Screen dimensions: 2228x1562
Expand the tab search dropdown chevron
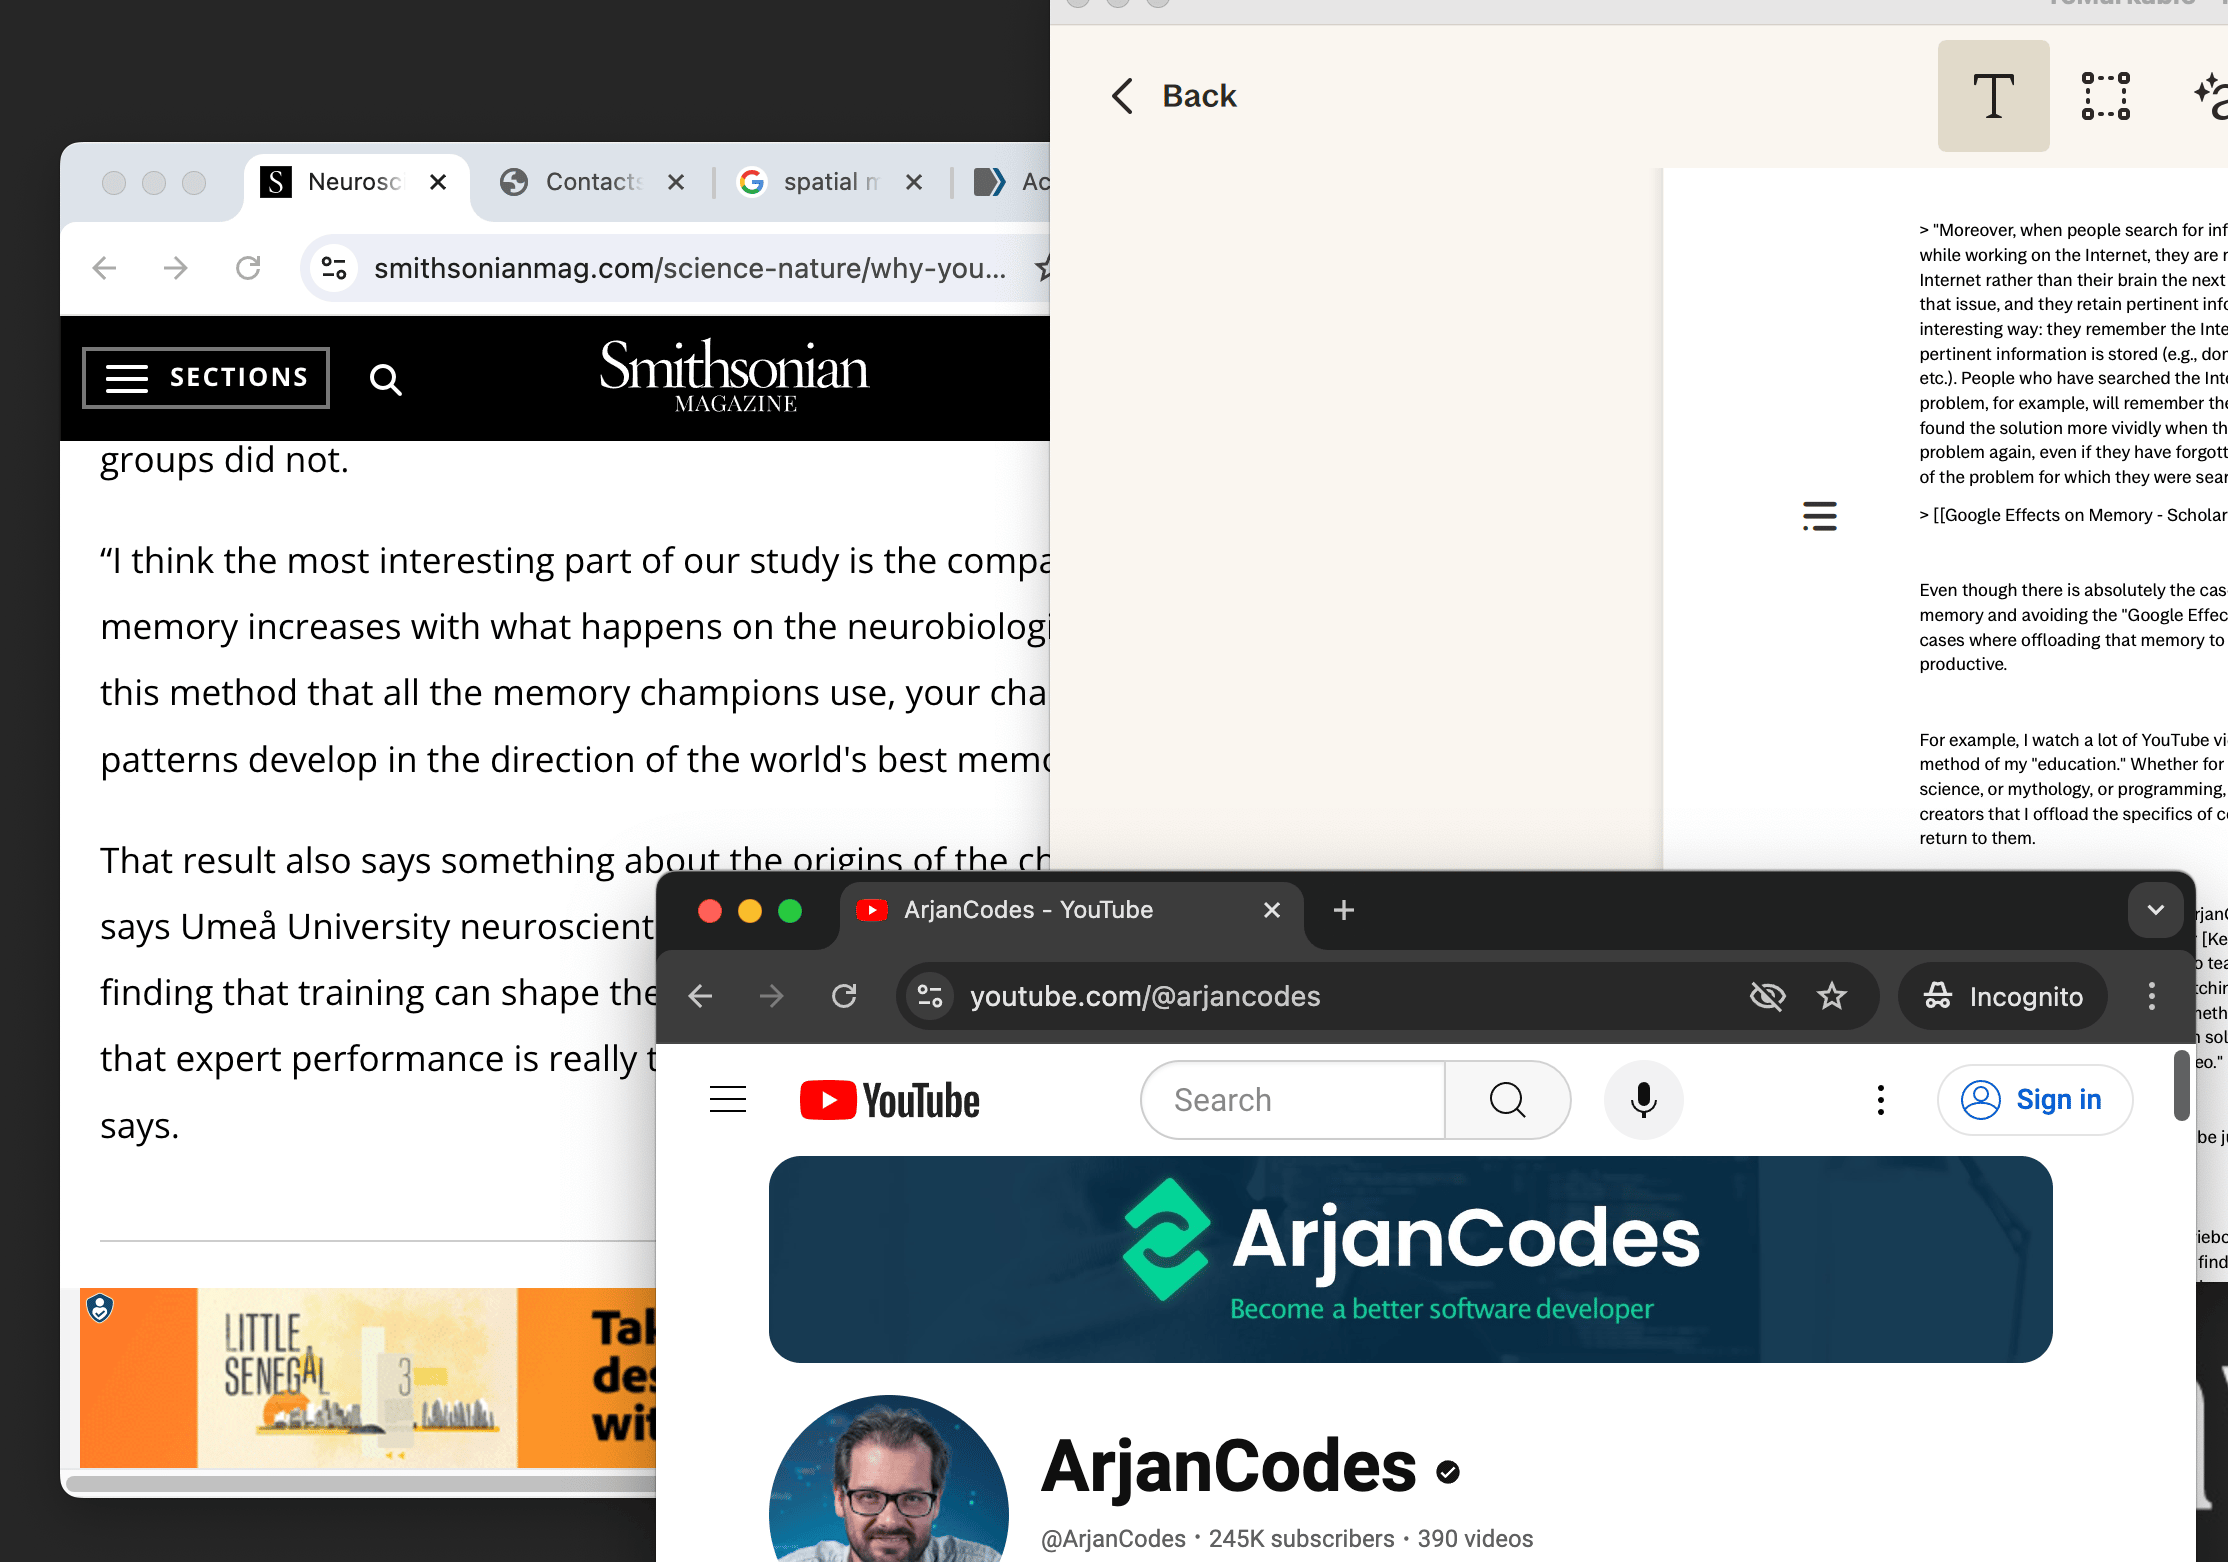coord(2155,910)
